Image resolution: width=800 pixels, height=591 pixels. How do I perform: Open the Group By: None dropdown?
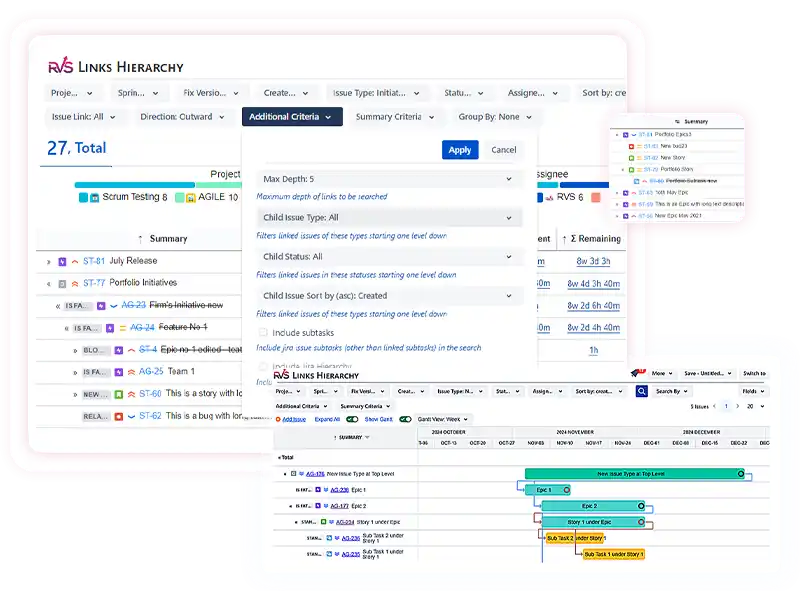click(x=495, y=117)
